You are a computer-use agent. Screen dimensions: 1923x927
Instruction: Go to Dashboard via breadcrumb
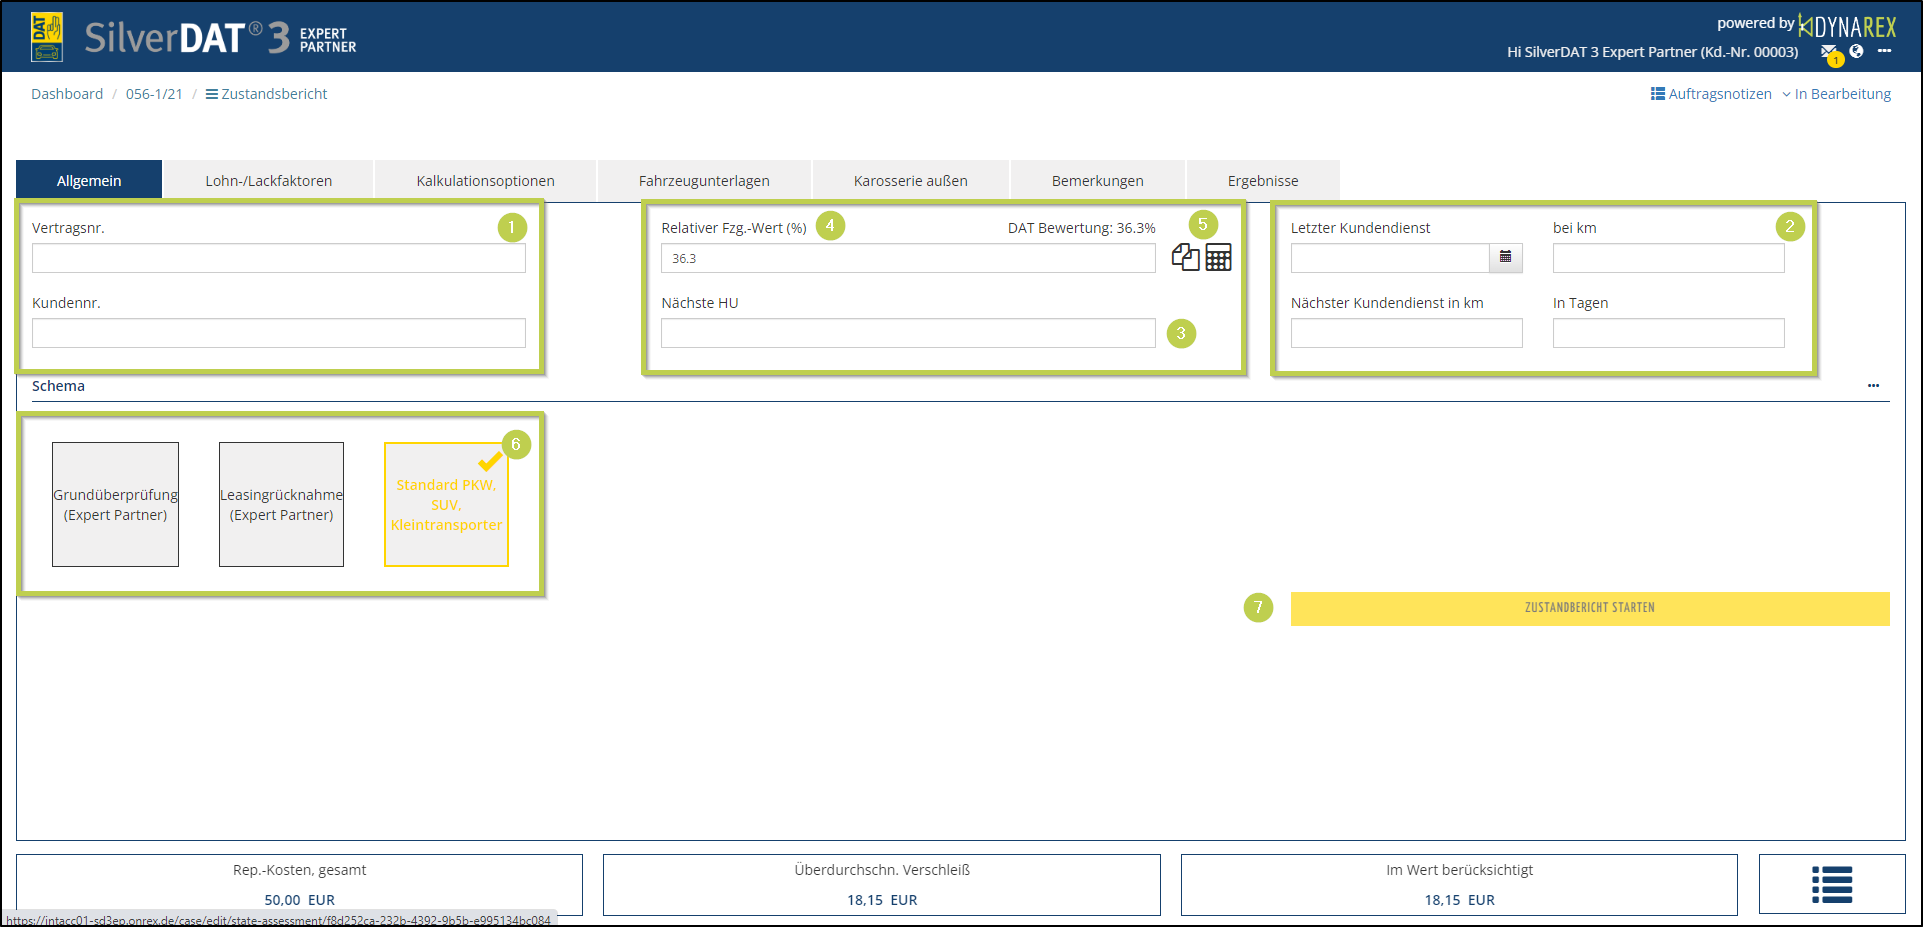coord(67,94)
